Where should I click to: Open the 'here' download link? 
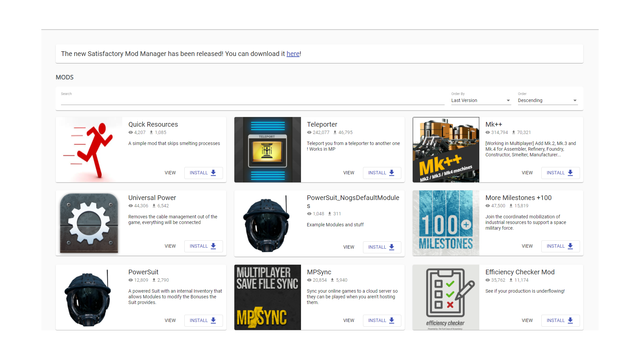tap(293, 54)
